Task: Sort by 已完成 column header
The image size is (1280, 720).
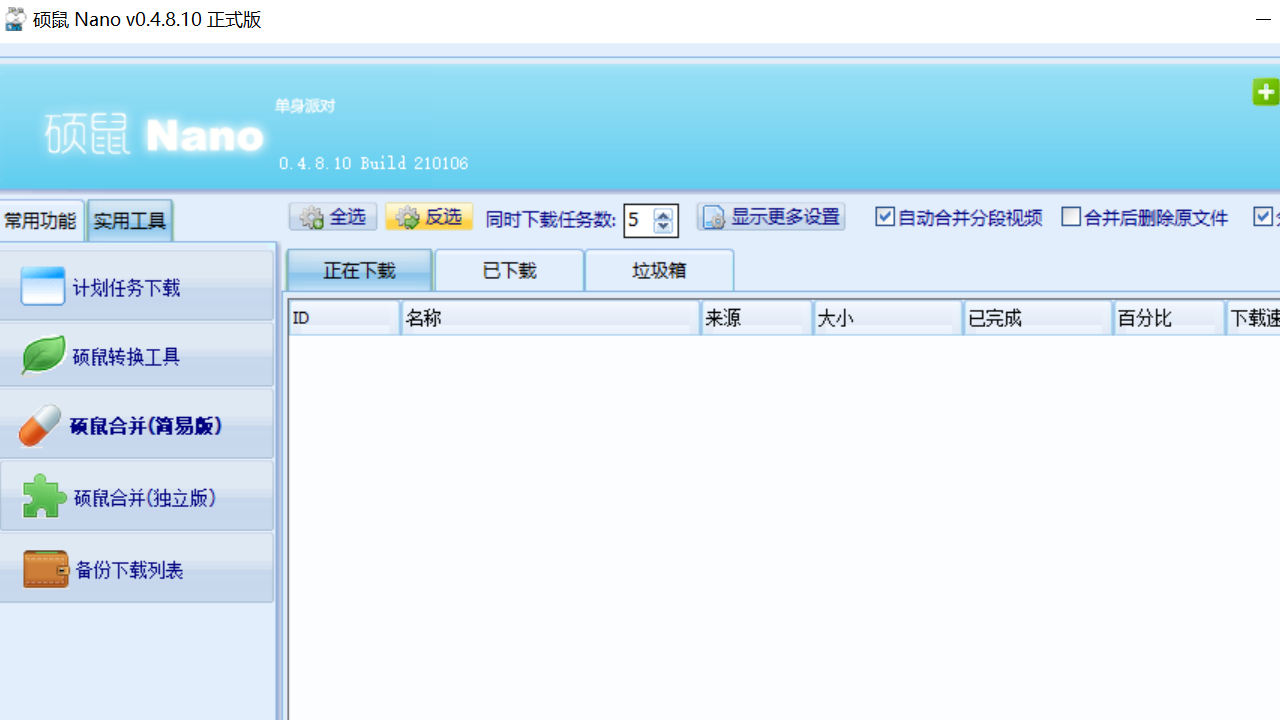Action: [x=1038, y=318]
